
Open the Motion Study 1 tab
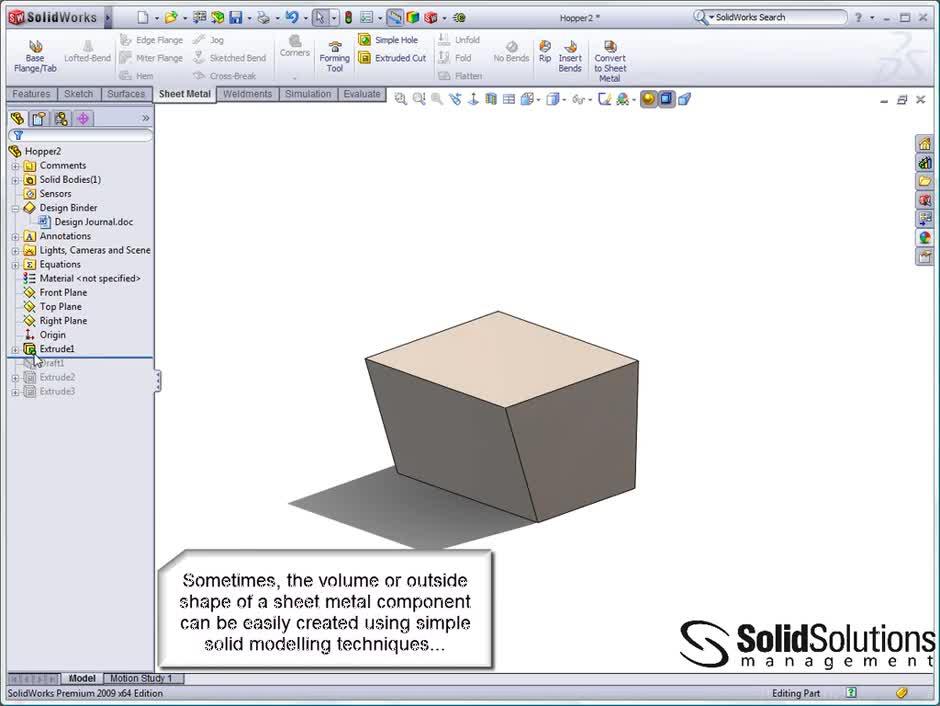click(142, 678)
